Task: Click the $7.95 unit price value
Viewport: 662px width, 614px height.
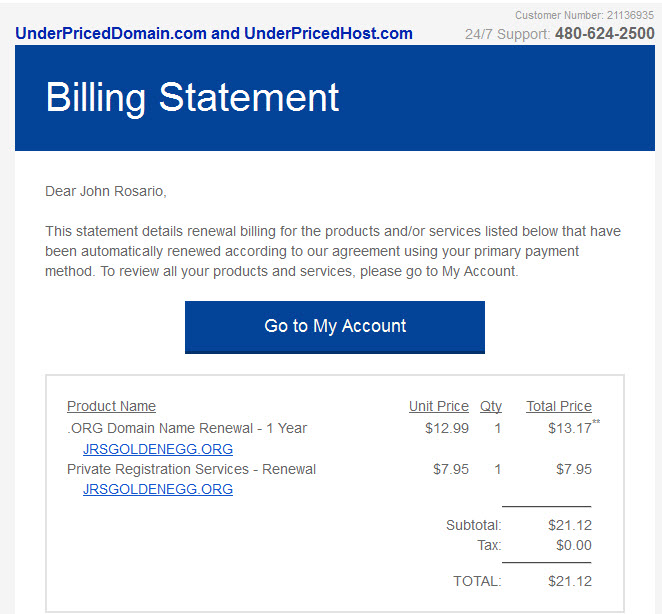Action: [x=451, y=469]
